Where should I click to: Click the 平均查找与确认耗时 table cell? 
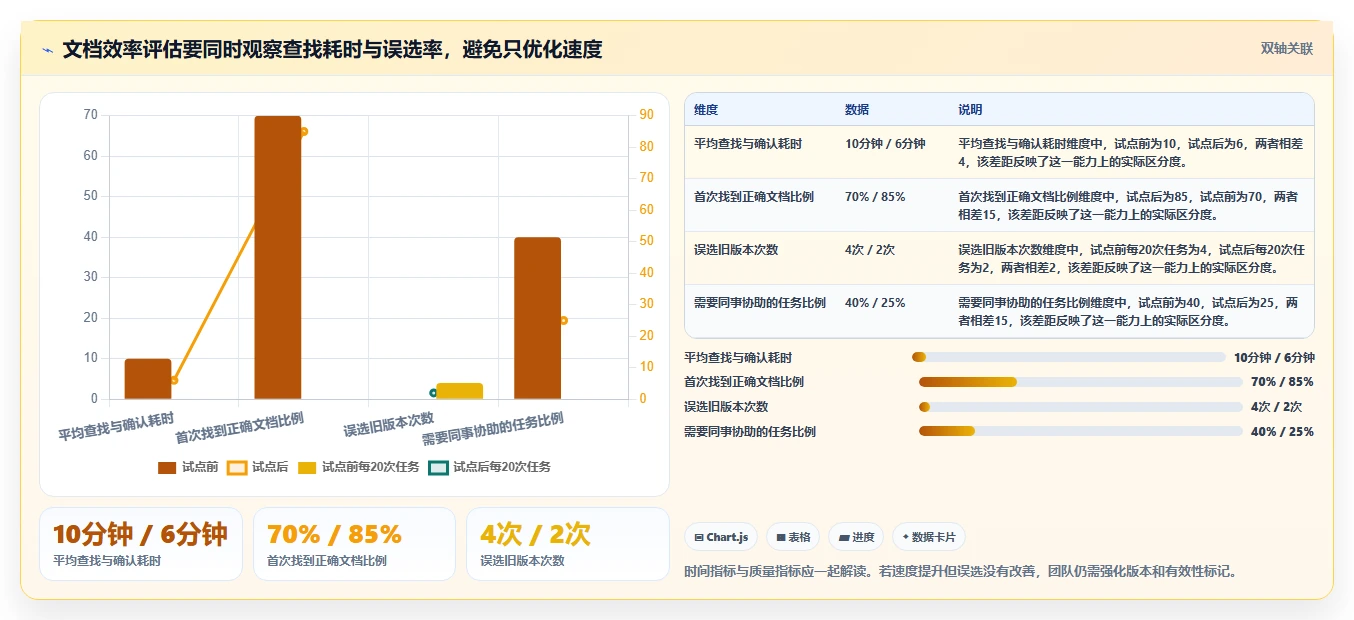(759, 152)
